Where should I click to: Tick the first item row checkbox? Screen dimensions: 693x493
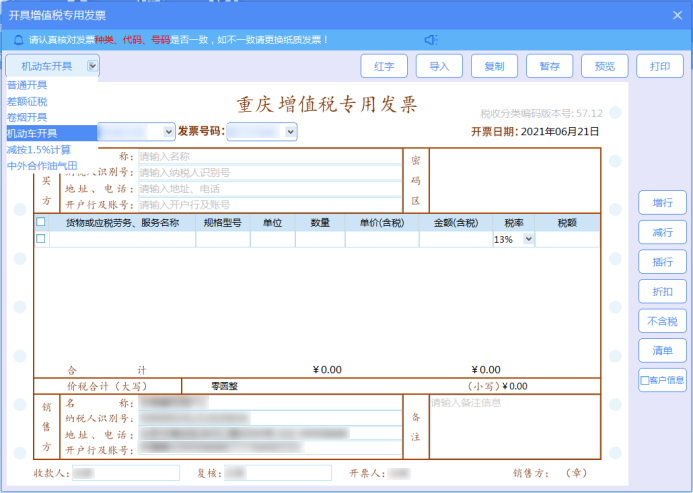(x=41, y=239)
